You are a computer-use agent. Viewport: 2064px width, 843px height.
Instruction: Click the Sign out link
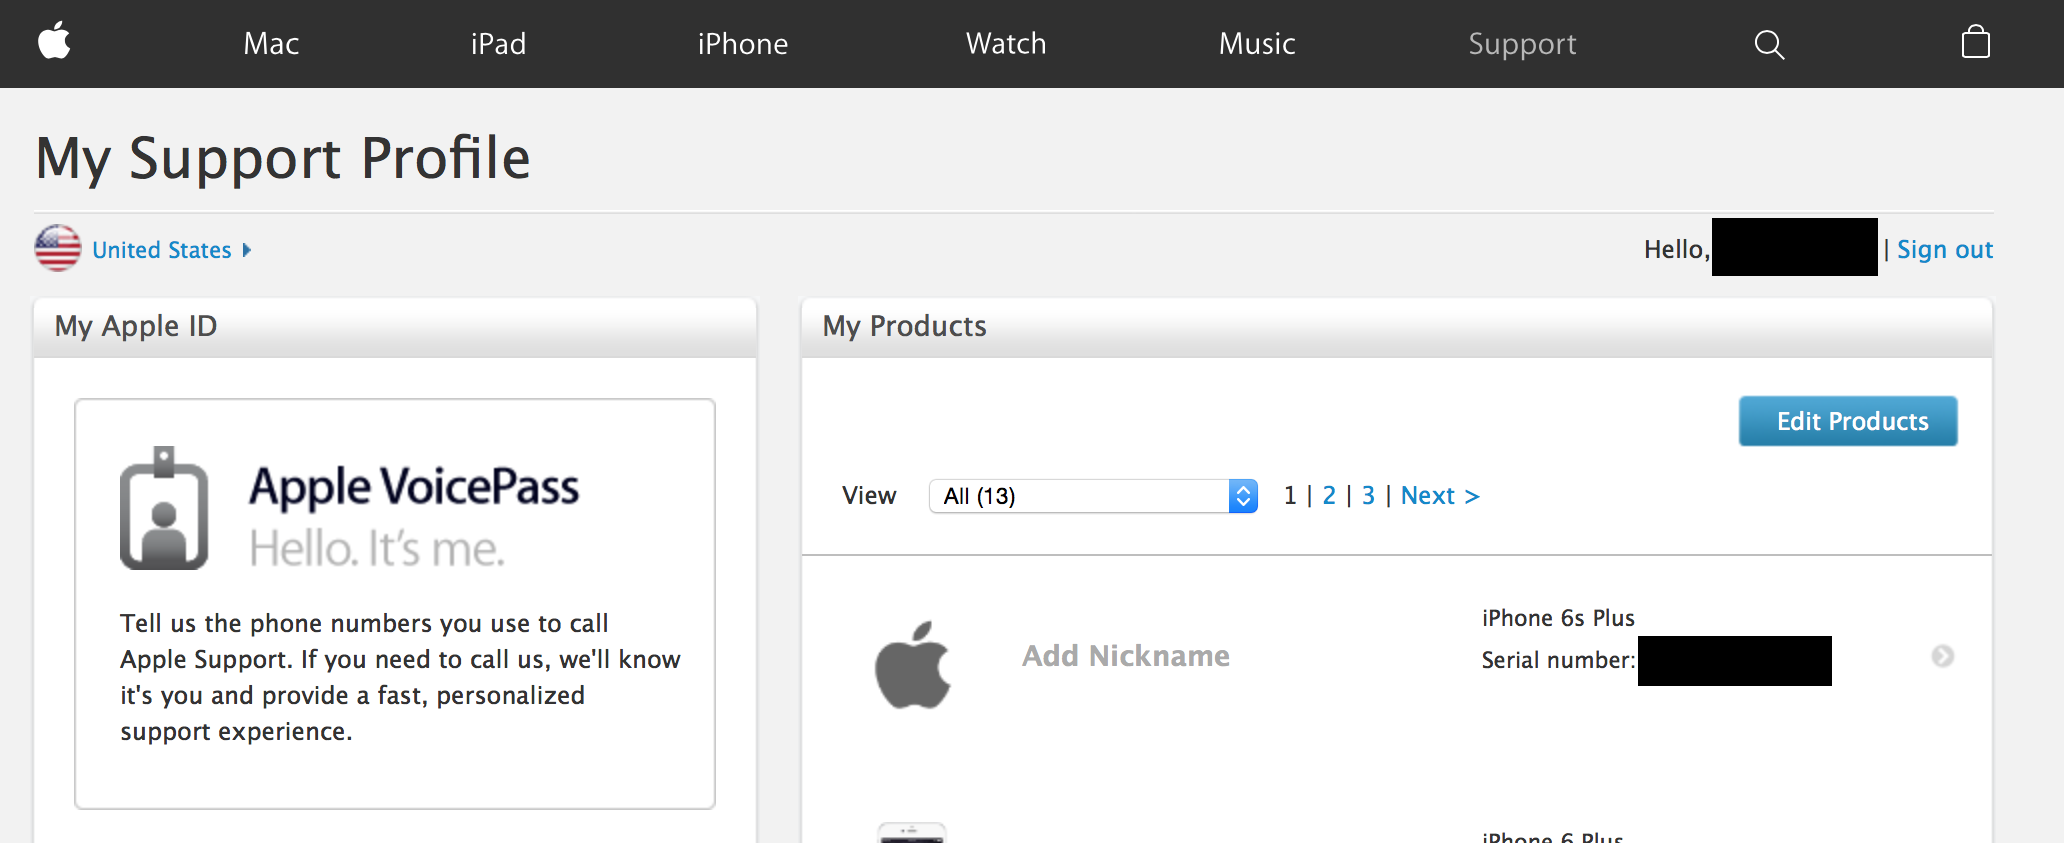pos(1945,250)
